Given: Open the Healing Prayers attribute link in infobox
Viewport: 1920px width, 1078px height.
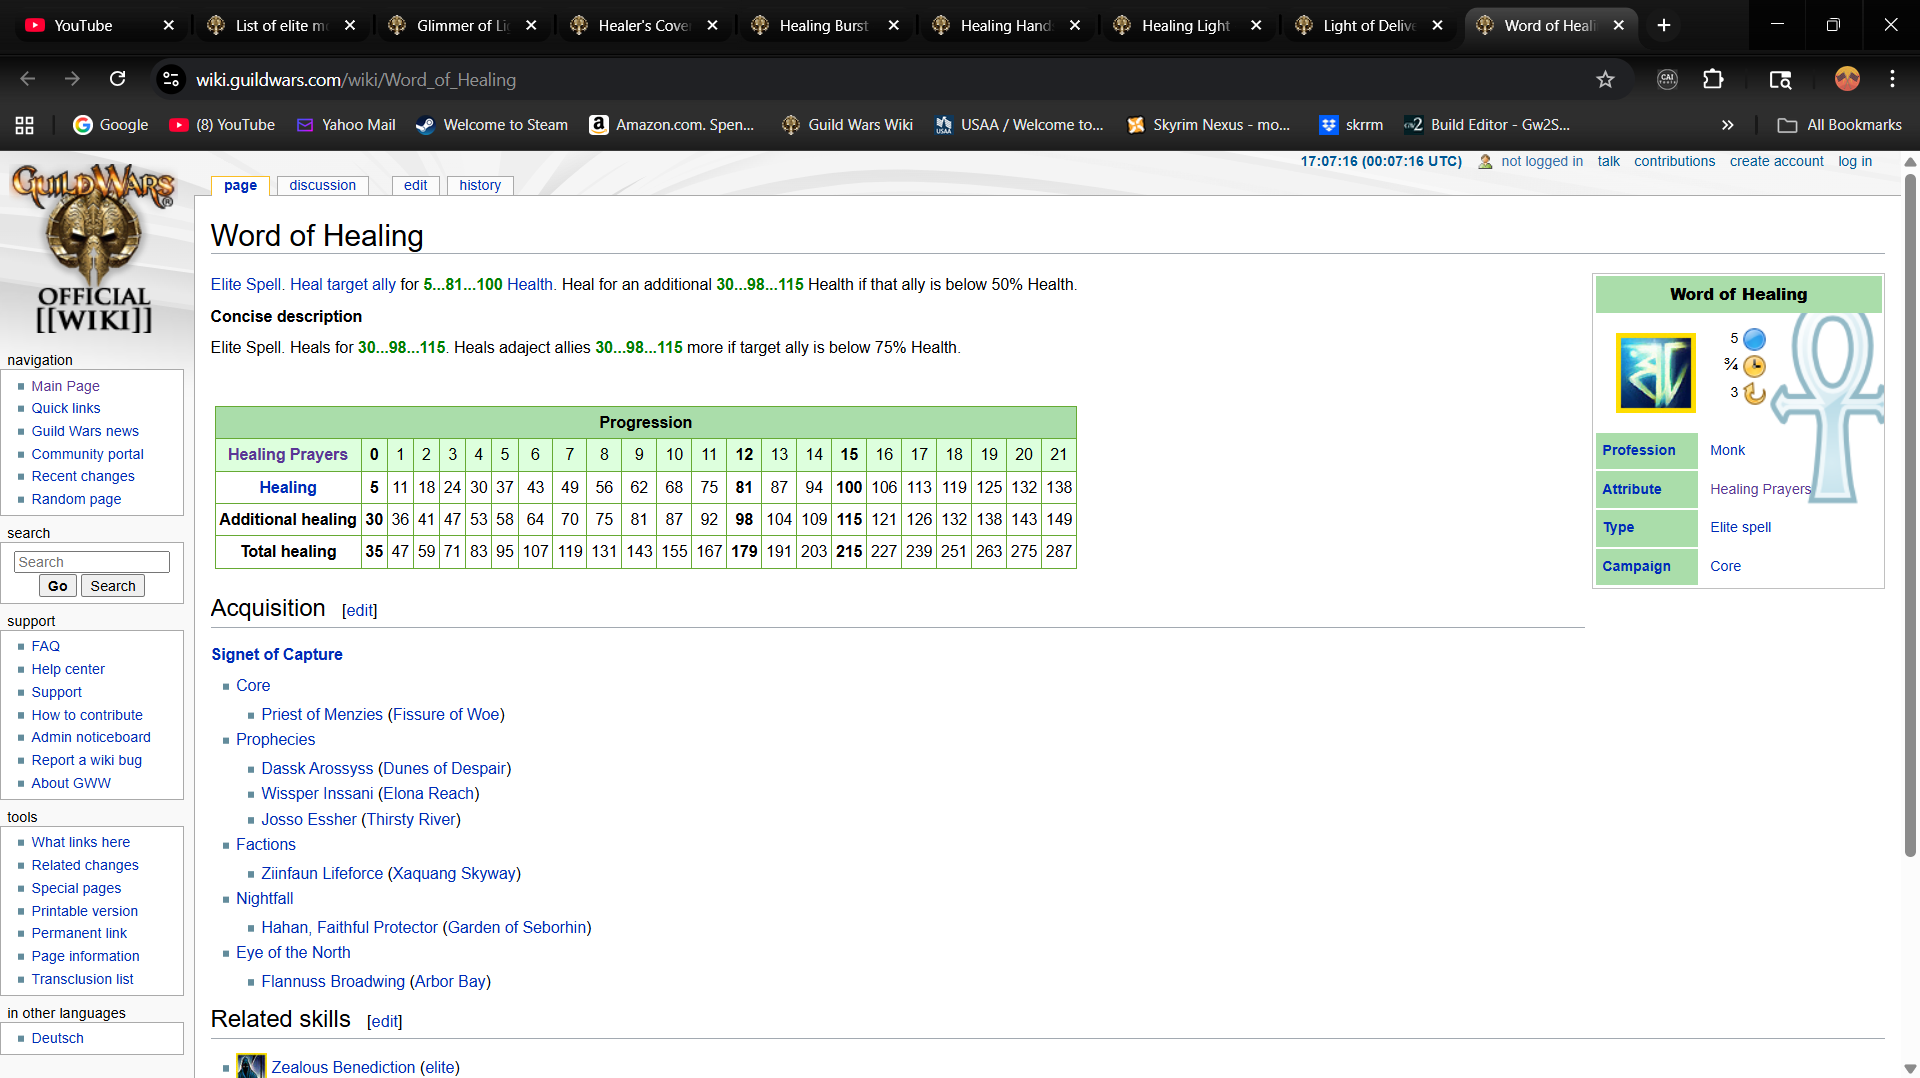Looking at the screenshot, I should pos(1760,489).
